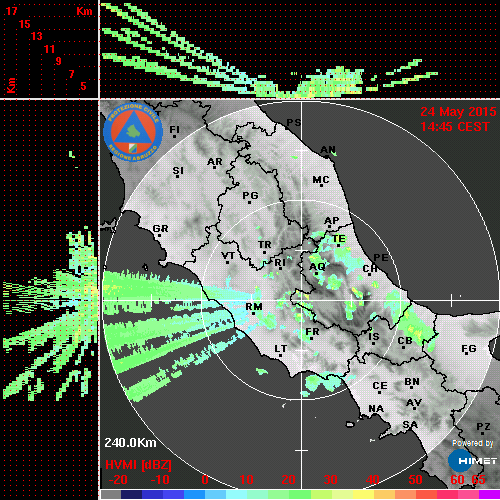
Task: Click the 17 Km altitude label
Action: 11,11
